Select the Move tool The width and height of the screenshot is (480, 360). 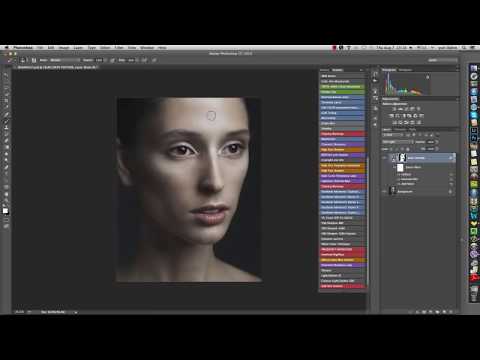6,75
